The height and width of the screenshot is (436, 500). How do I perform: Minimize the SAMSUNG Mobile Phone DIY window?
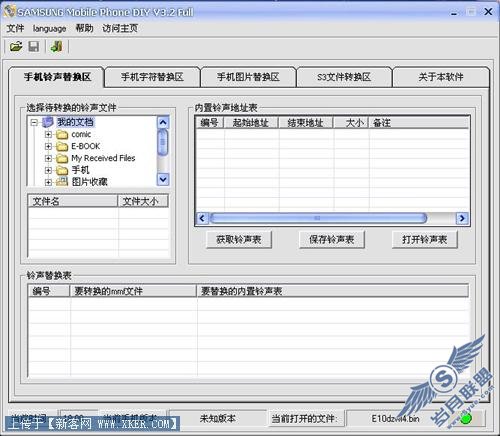click(x=454, y=12)
